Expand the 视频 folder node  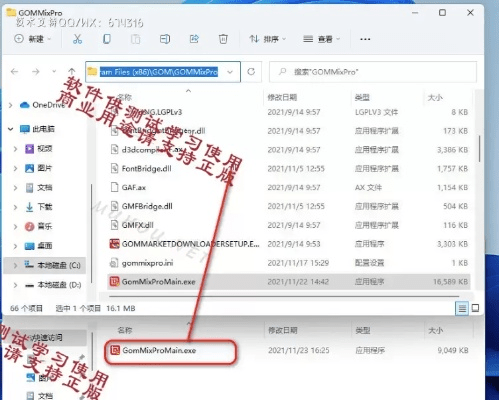coord(15,149)
